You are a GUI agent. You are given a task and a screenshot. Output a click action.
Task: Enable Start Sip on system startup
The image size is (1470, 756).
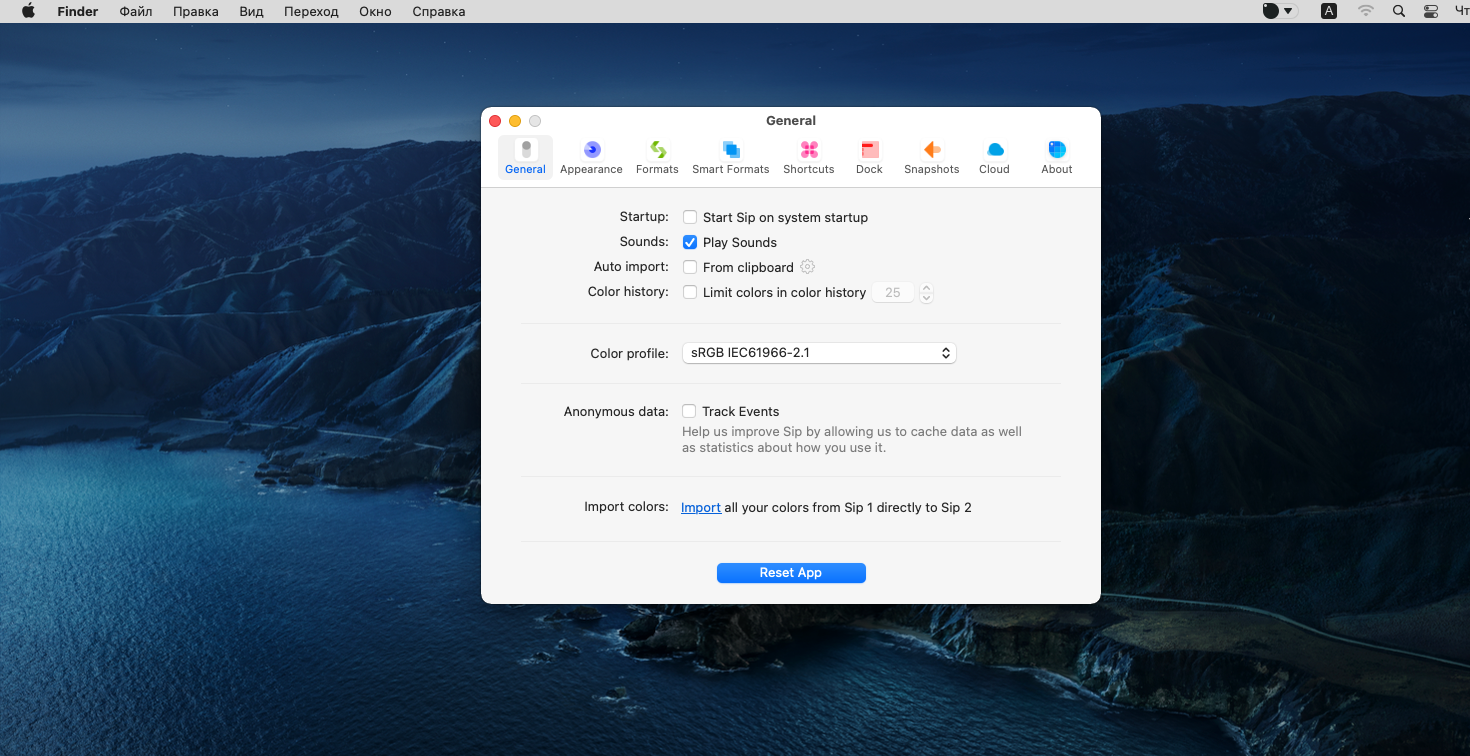tap(690, 217)
